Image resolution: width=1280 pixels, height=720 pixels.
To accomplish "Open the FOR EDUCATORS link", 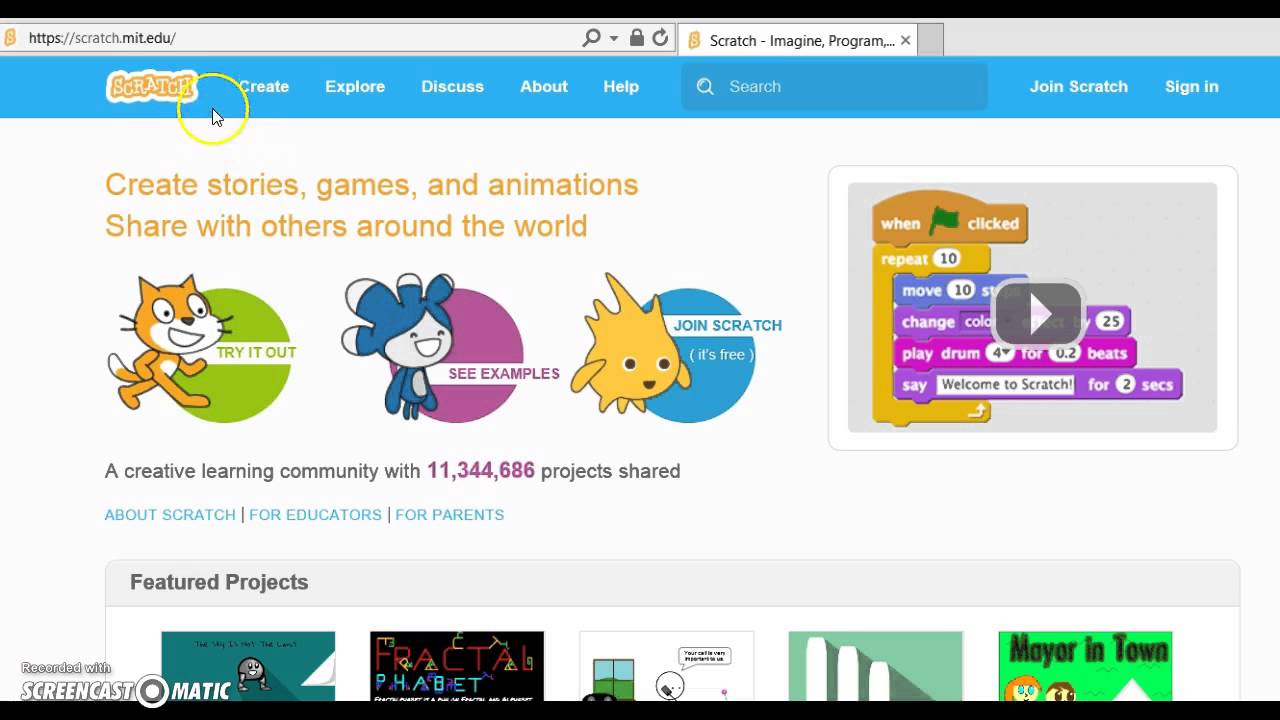I will [x=315, y=515].
